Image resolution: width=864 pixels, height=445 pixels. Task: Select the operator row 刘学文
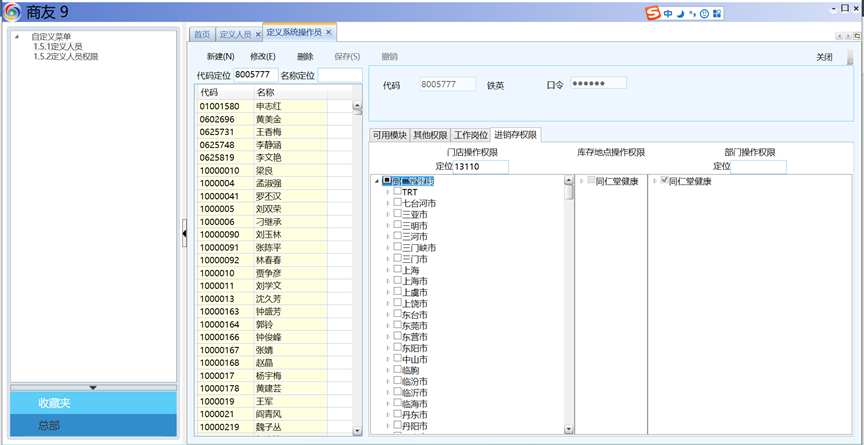[x=275, y=286]
